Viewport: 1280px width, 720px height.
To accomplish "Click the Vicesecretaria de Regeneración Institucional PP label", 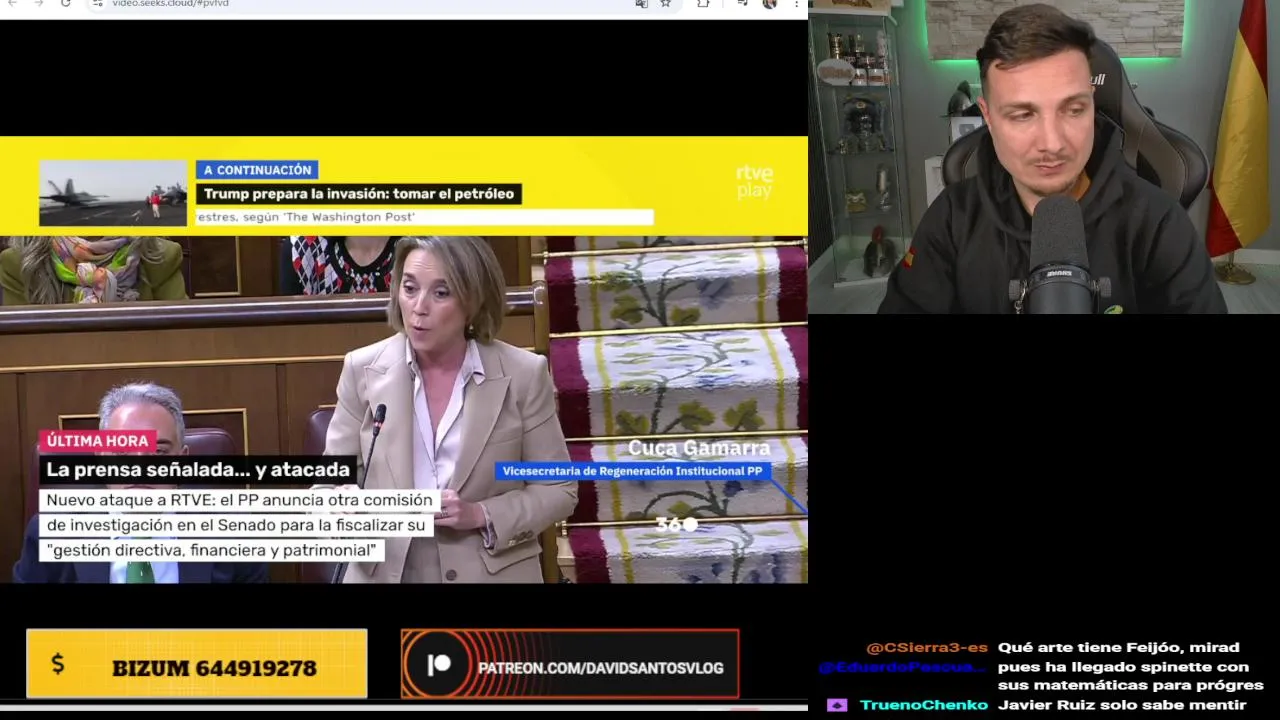I will pos(632,471).
